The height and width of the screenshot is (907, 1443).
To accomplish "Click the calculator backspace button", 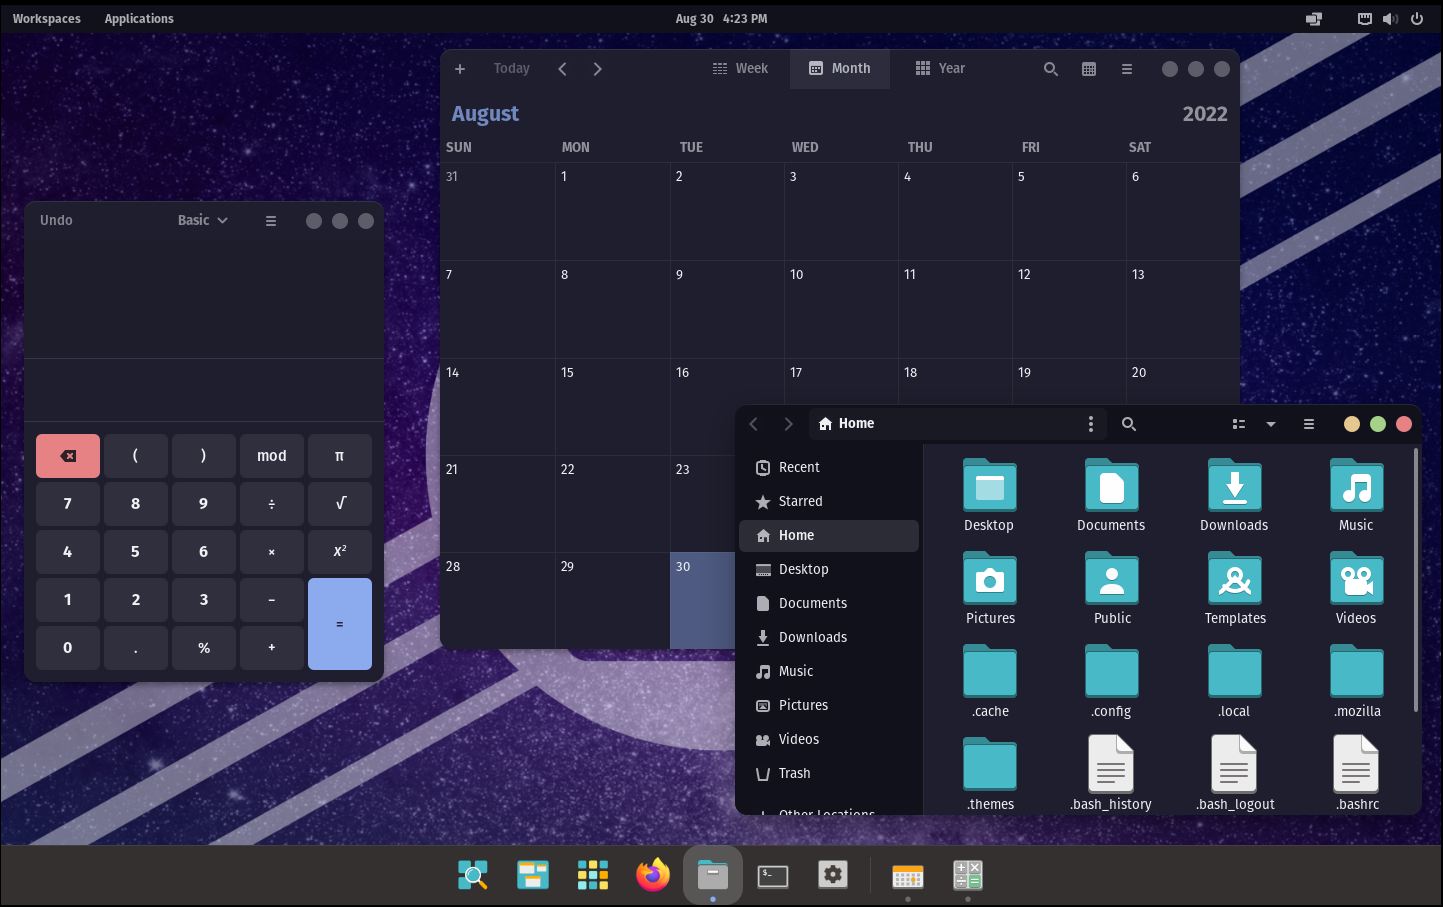I will [x=68, y=456].
